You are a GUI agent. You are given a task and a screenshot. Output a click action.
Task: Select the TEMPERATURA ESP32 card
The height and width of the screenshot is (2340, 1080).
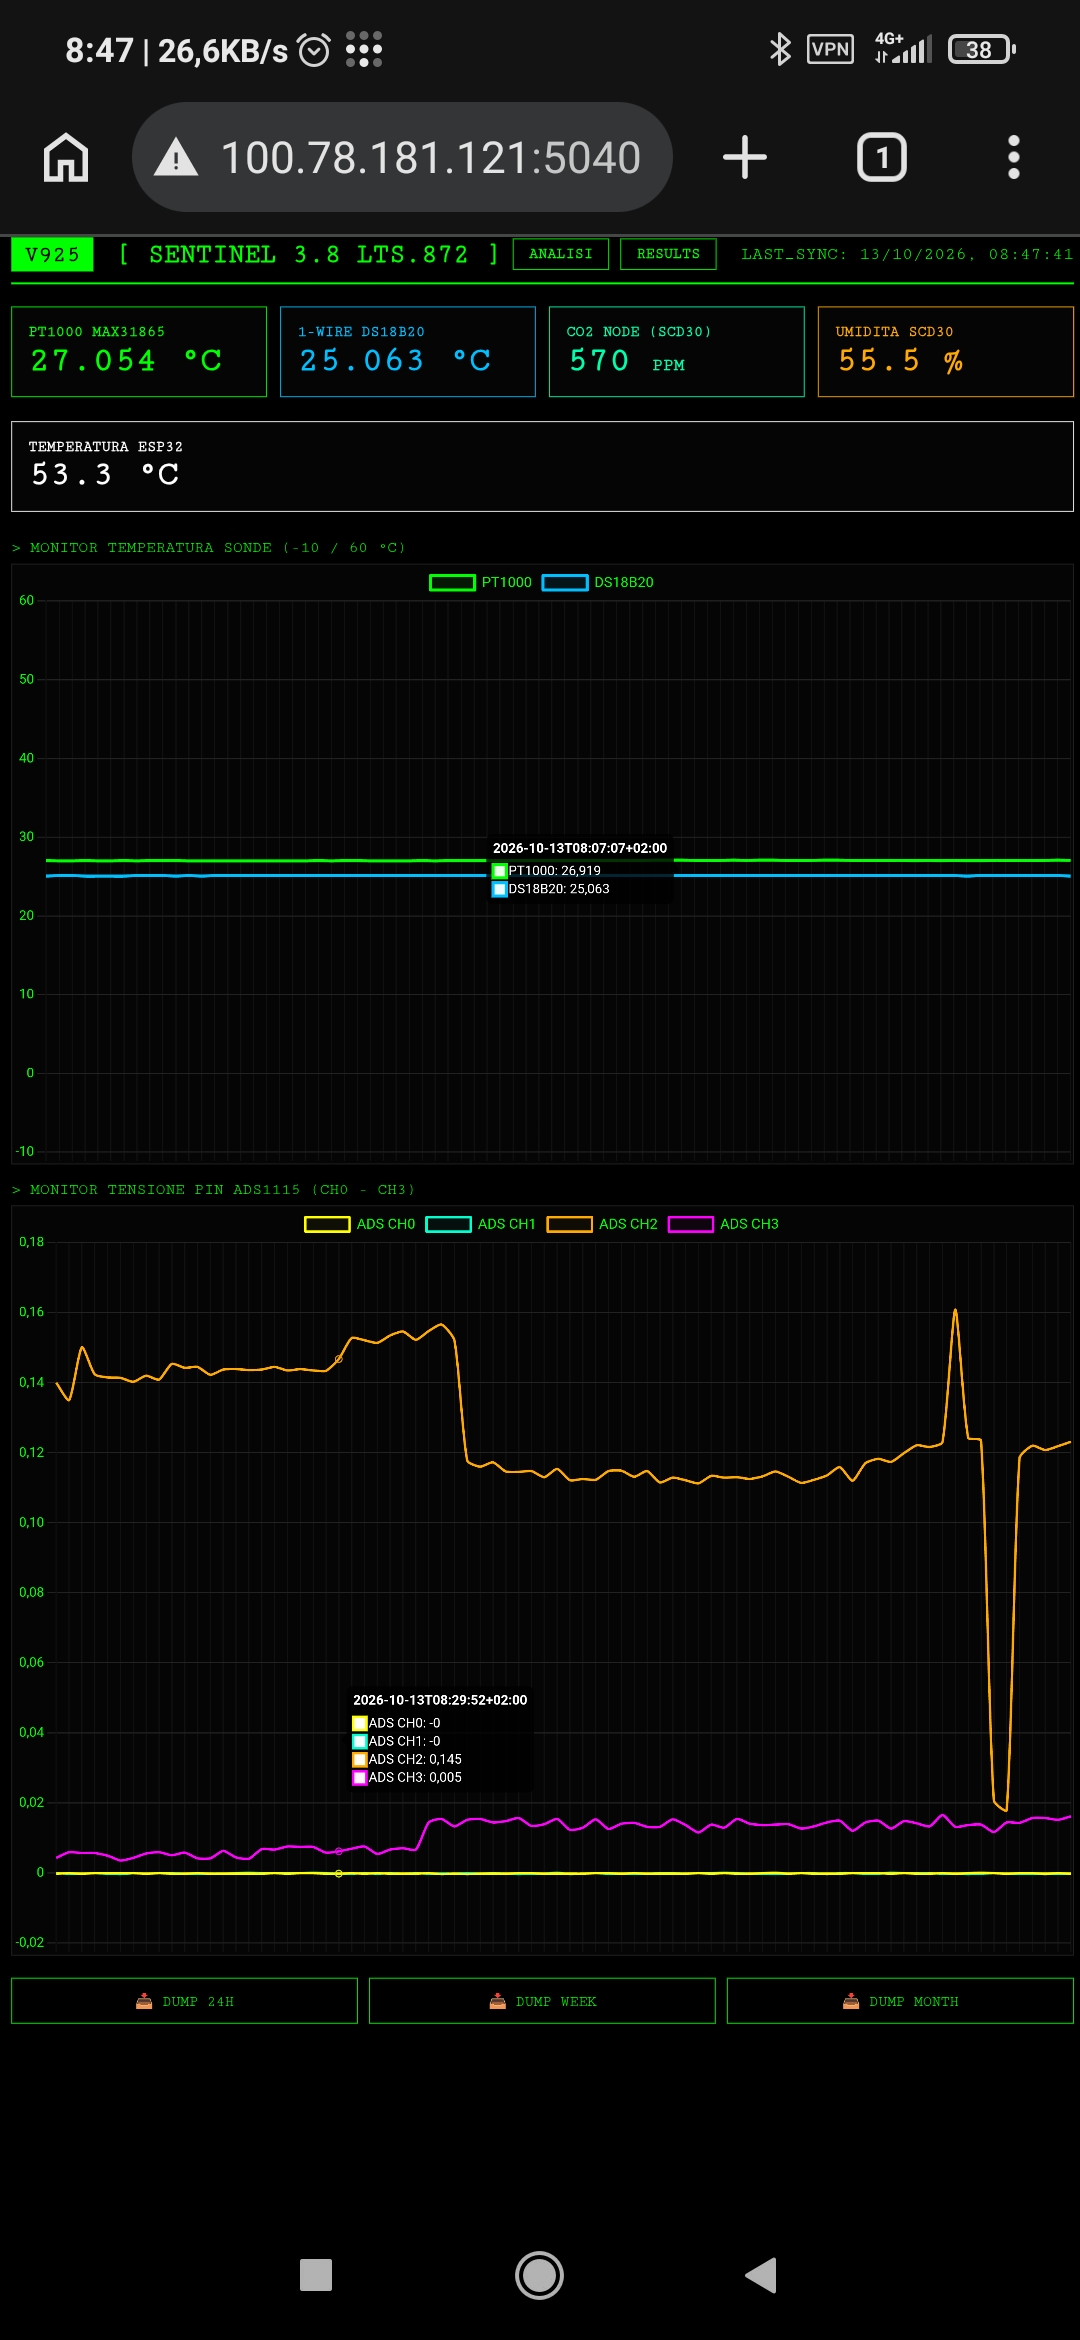[x=542, y=466]
